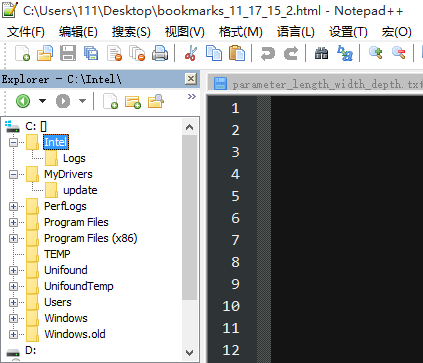Expand the Users folder
This screenshot has height=363, width=423.
[x=13, y=302]
